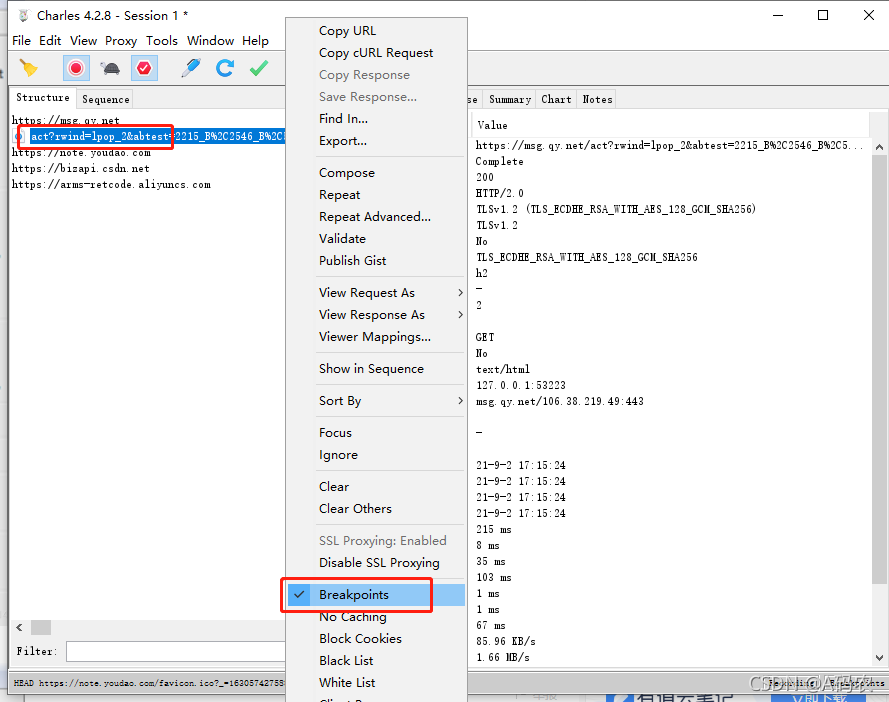The width and height of the screenshot is (889, 702).
Task: Click the overview scrollbar up arrow
Action: coord(879,147)
